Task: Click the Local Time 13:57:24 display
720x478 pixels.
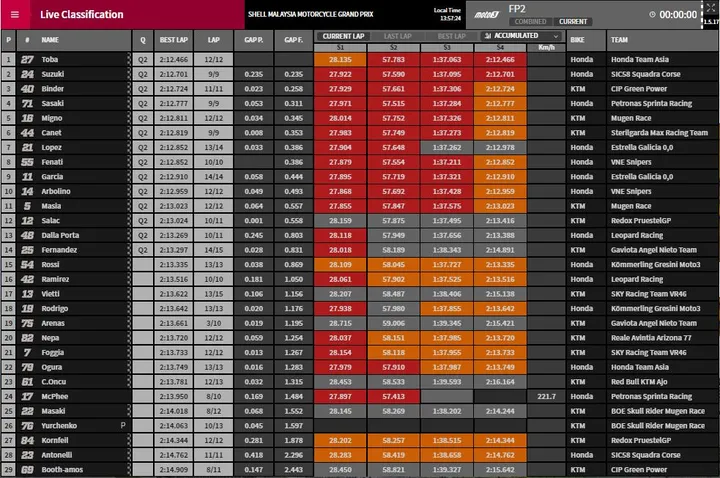Action: coord(447,14)
